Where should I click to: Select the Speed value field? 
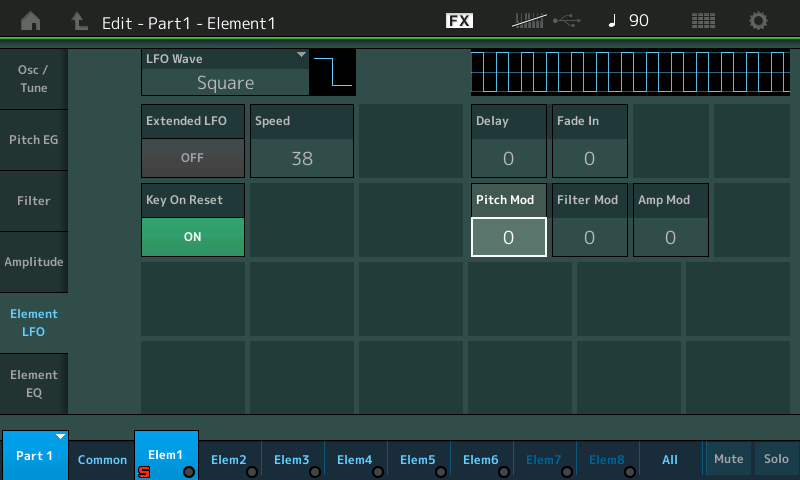click(x=301, y=158)
